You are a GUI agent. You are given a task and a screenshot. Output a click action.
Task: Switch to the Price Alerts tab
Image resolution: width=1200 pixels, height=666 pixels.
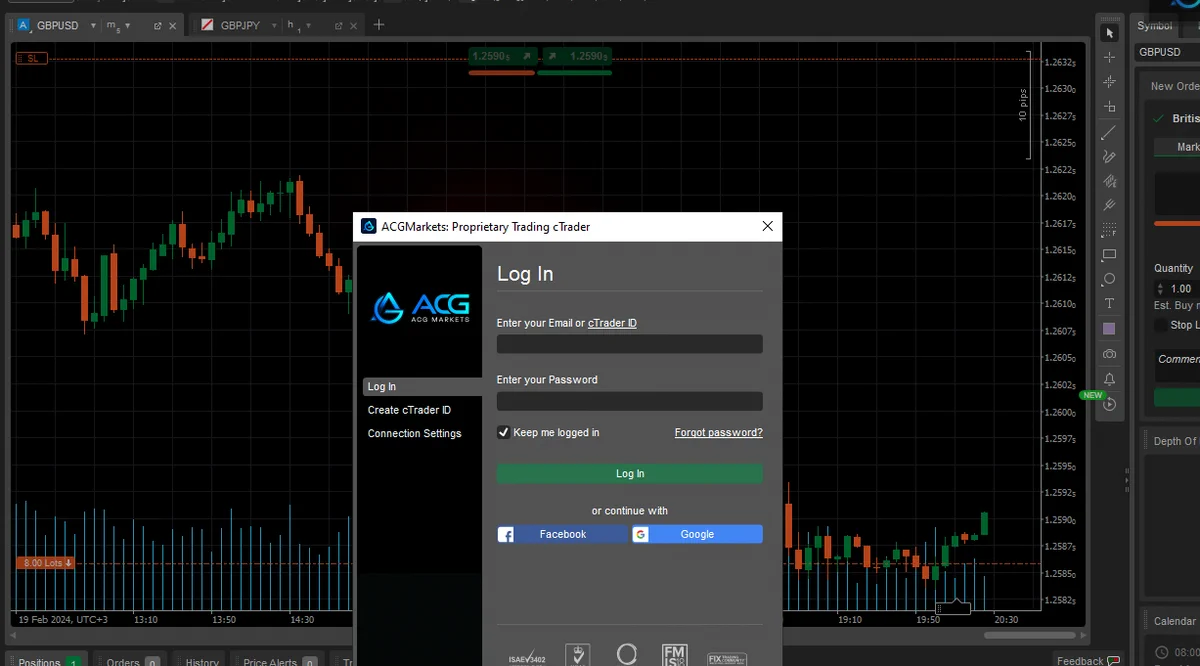click(279, 660)
